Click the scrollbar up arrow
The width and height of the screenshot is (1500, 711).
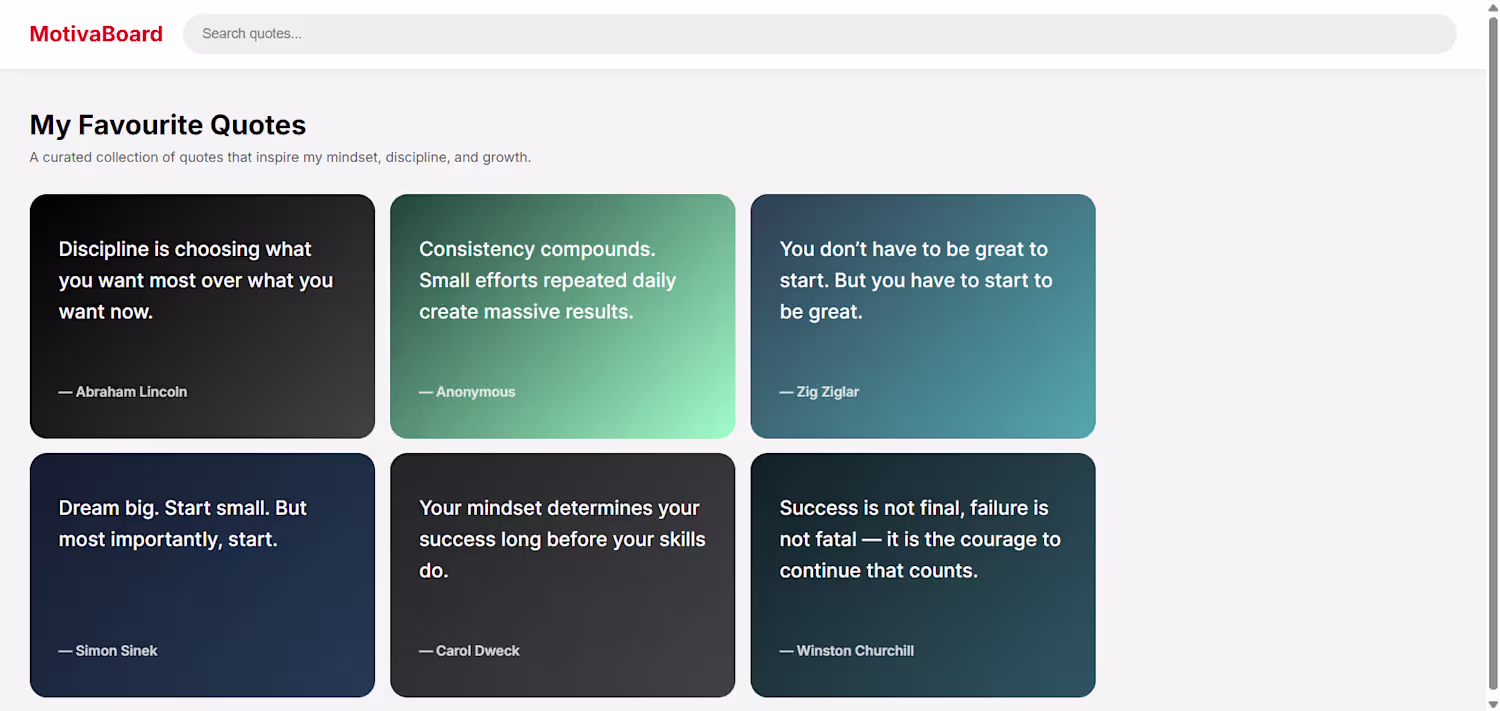point(1493,7)
